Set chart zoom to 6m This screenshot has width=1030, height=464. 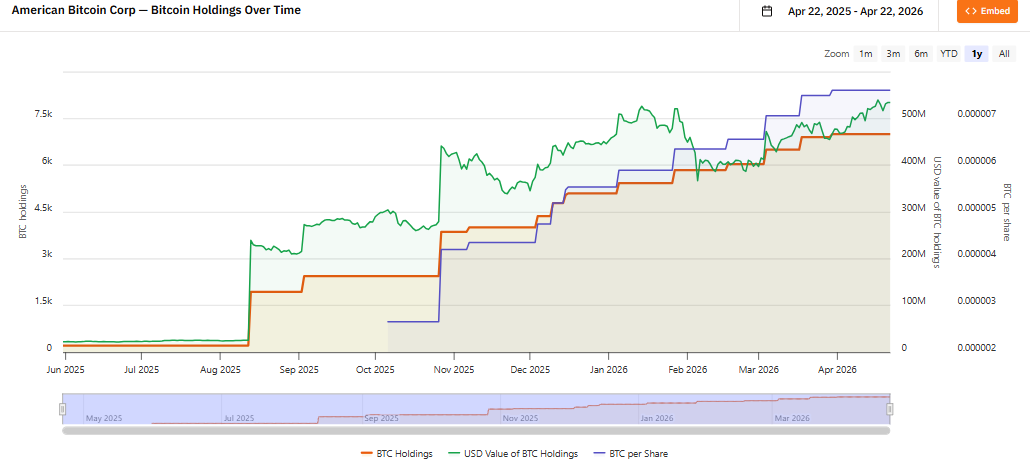[x=921, y=54]
